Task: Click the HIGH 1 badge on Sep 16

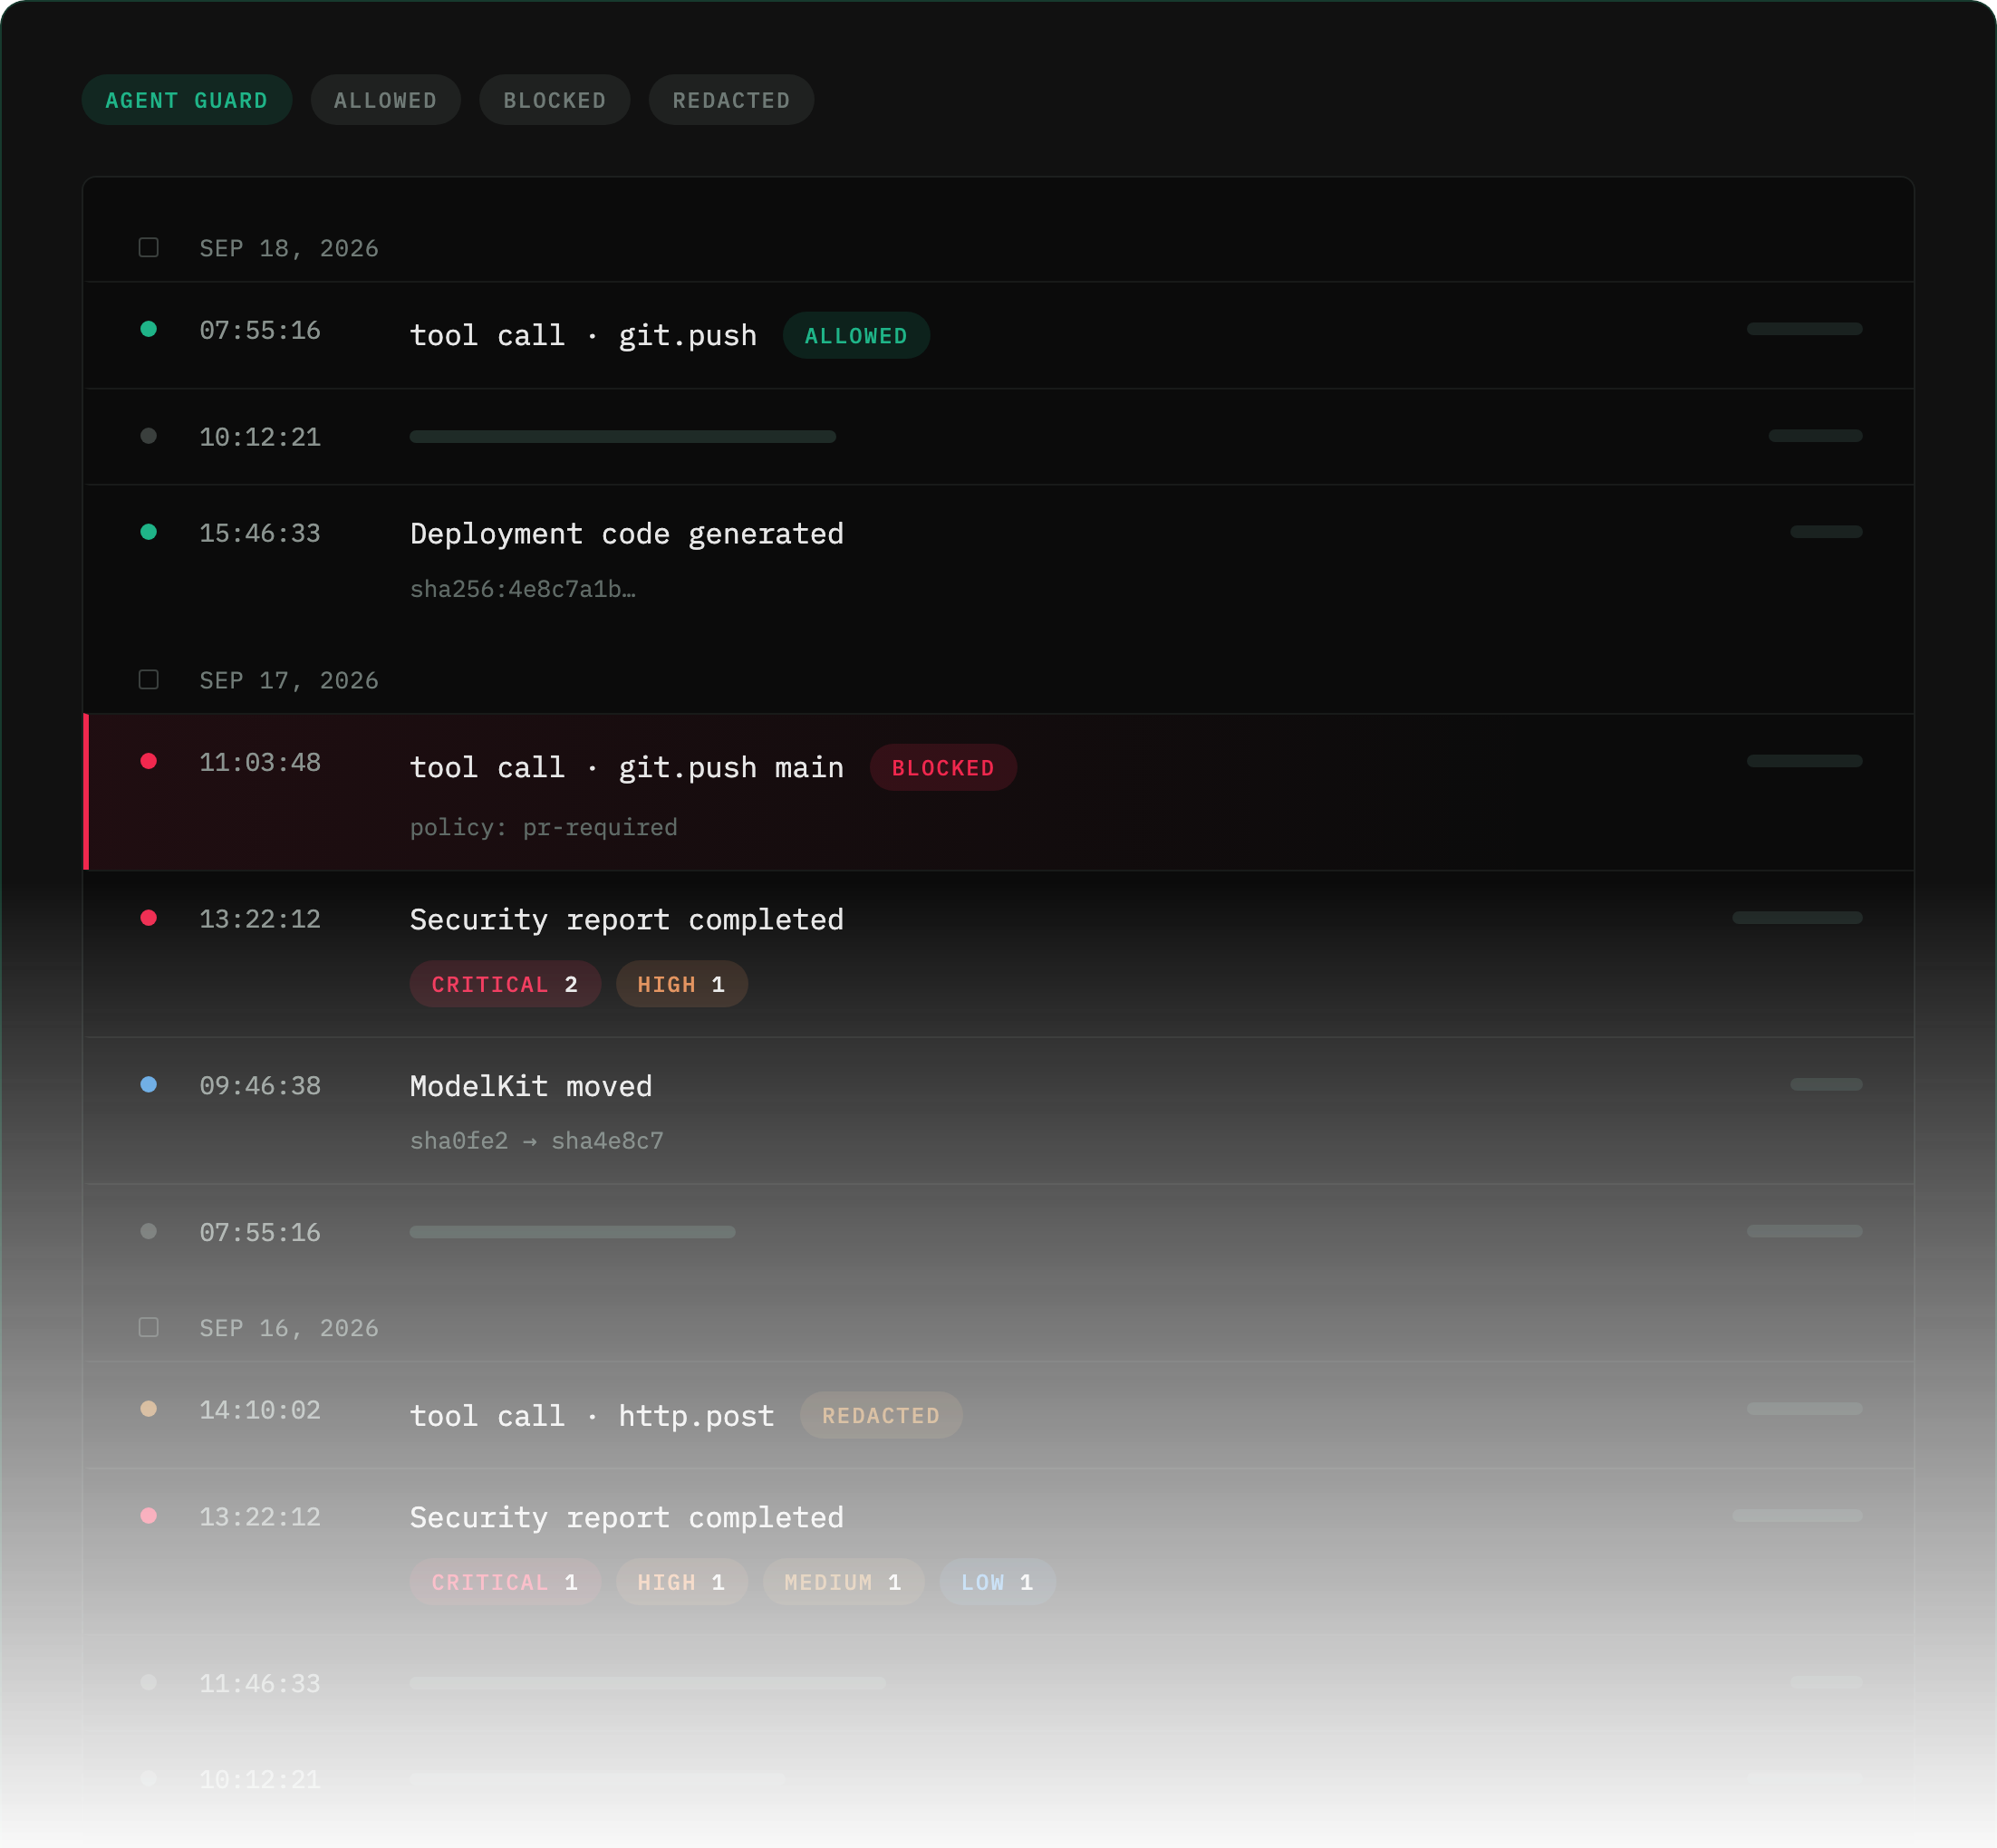Action: 681,1582
